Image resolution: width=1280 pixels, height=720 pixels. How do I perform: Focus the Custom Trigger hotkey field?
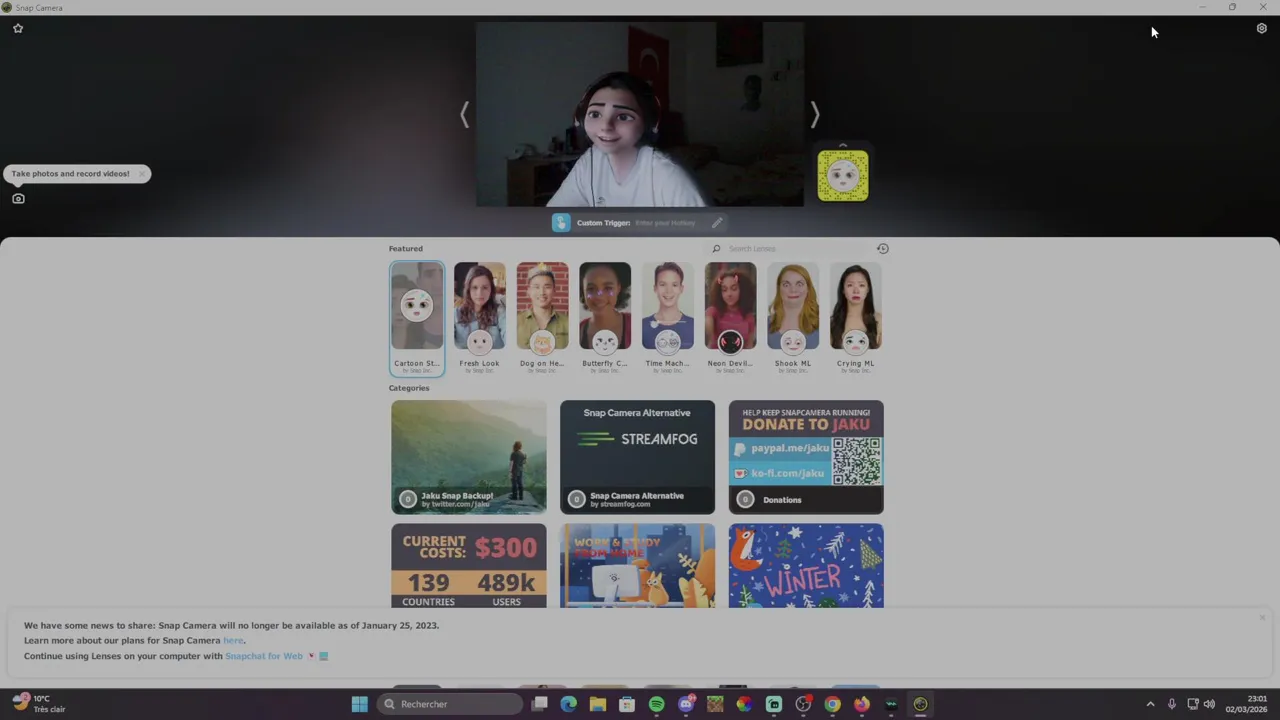665,223
